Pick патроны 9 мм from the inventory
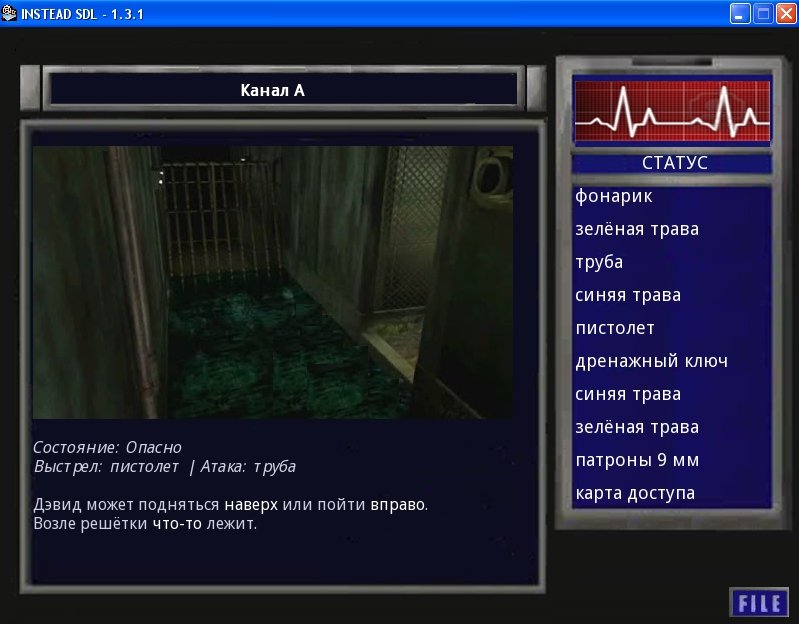Screen dimensions: 799x624 tap(637, 461)
